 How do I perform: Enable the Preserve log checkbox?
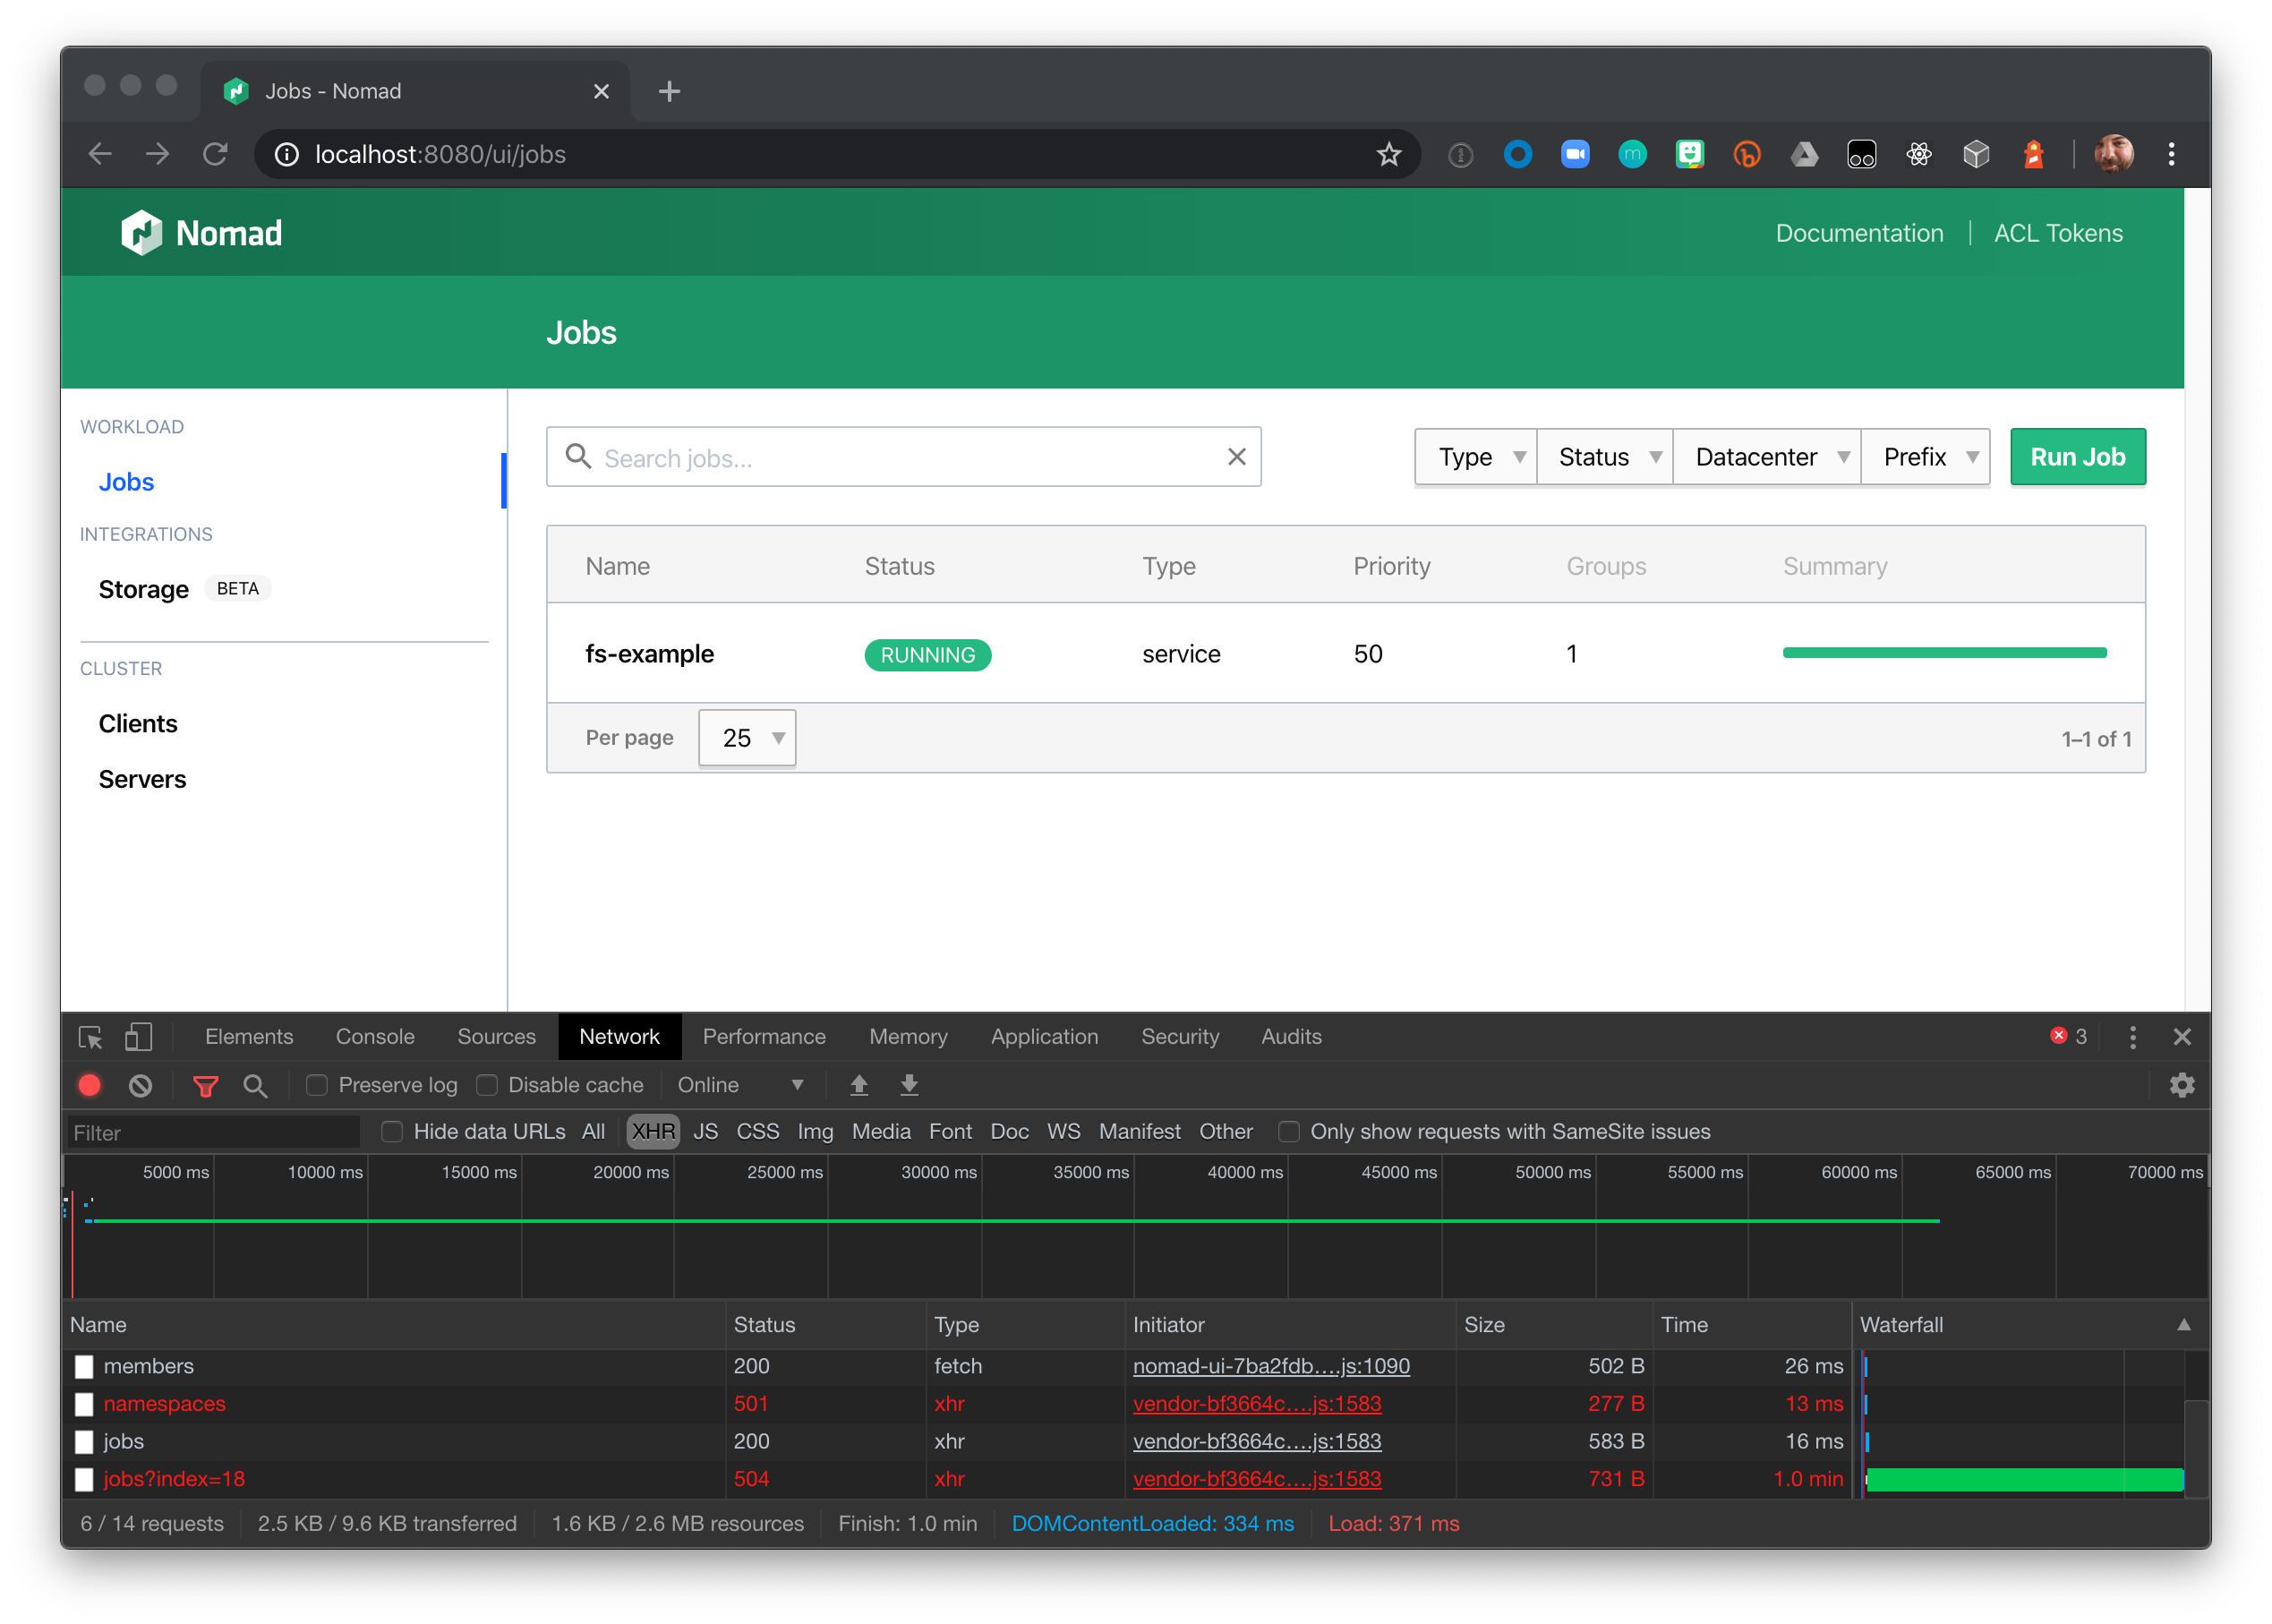coord(317,1085)
